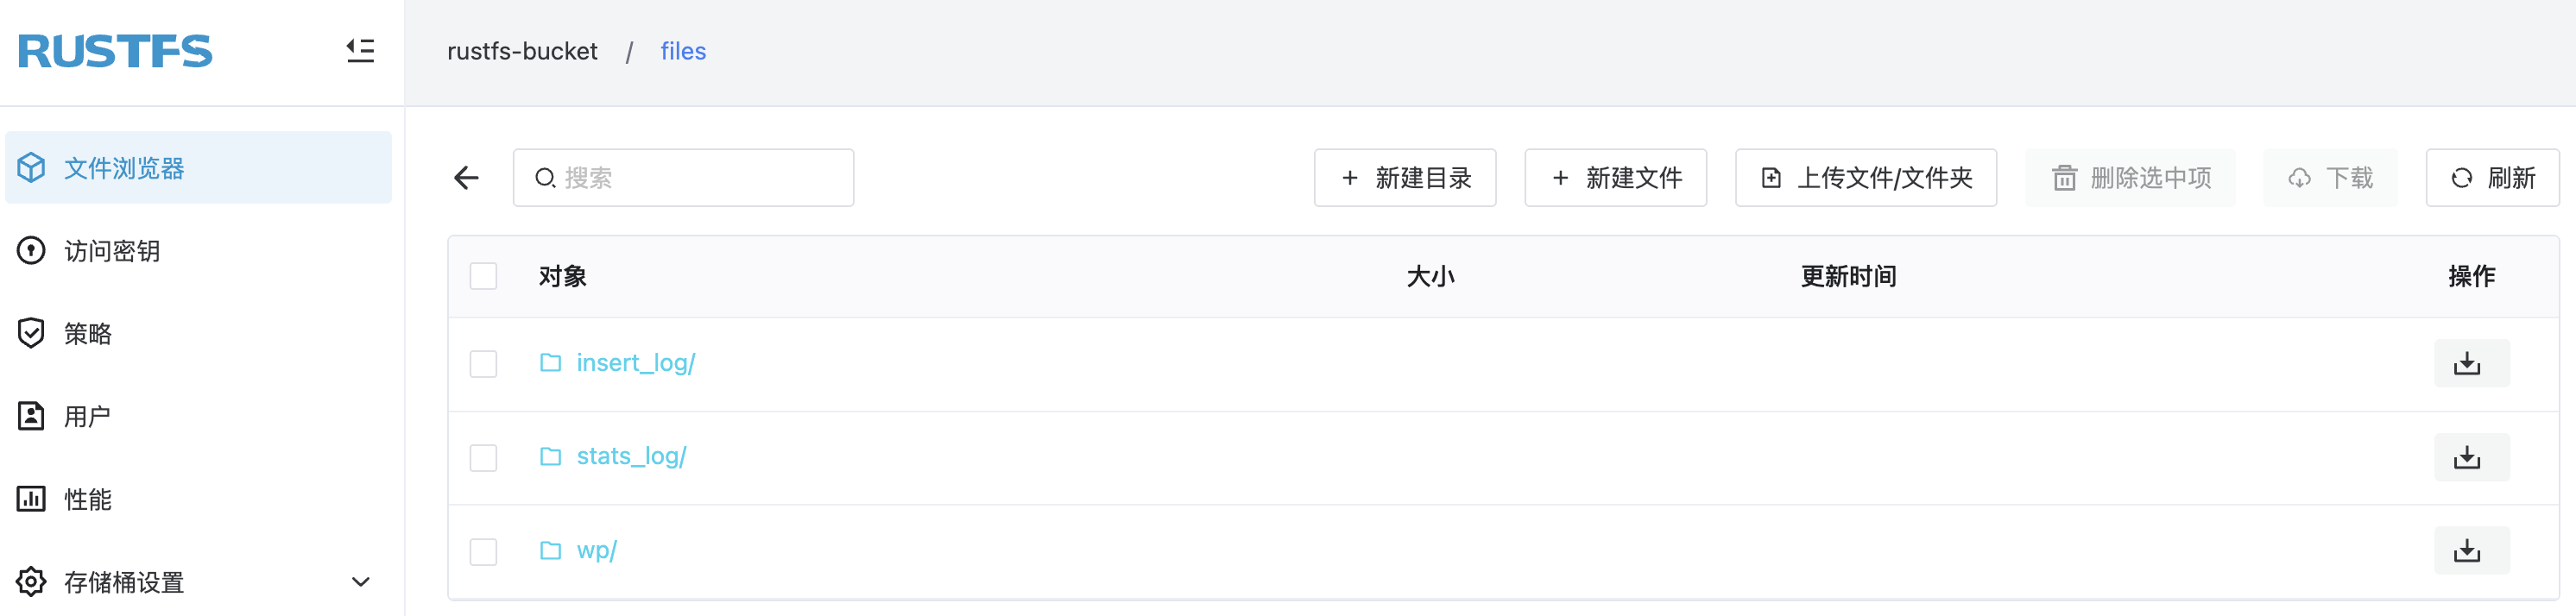The height and width of the screenshot is (616, 2576).
Task: Check the checkbox next to stats_log/
Action: click(483, 457)
